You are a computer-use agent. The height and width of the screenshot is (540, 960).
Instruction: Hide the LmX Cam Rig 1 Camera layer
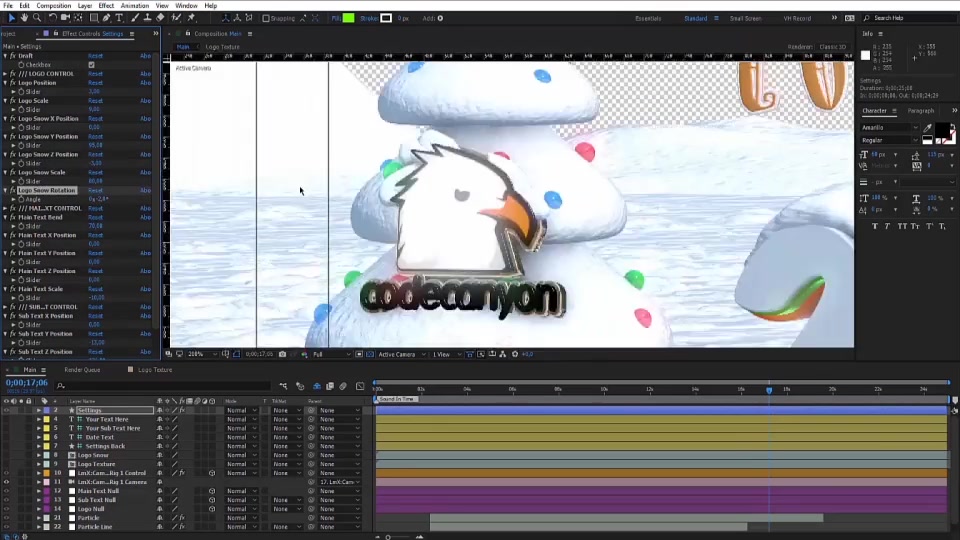[6, 482]
